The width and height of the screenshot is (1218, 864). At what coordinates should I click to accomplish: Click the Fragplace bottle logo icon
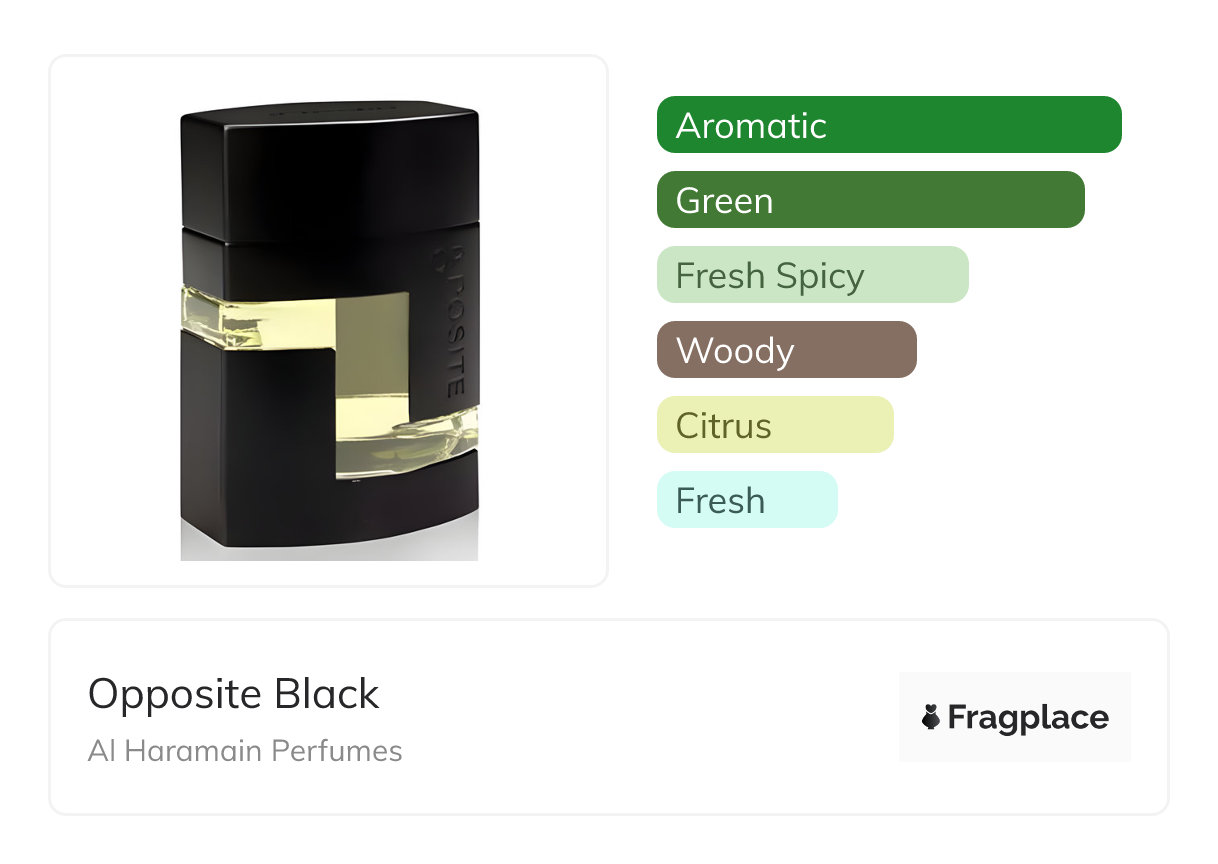click(931, 717)
